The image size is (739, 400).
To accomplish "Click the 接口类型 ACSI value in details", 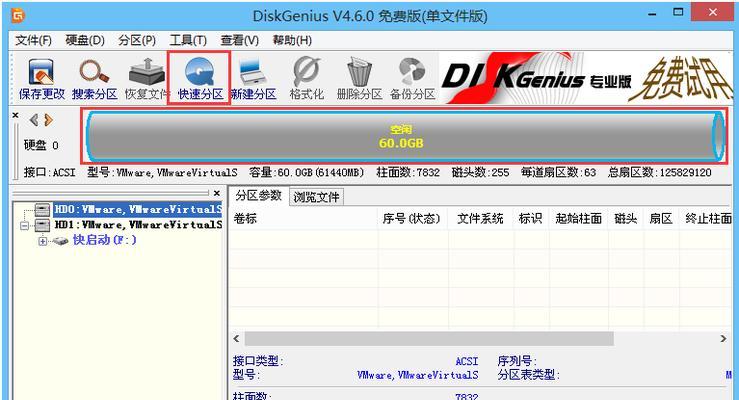I will pyautogui.click(x=467, y=361).
